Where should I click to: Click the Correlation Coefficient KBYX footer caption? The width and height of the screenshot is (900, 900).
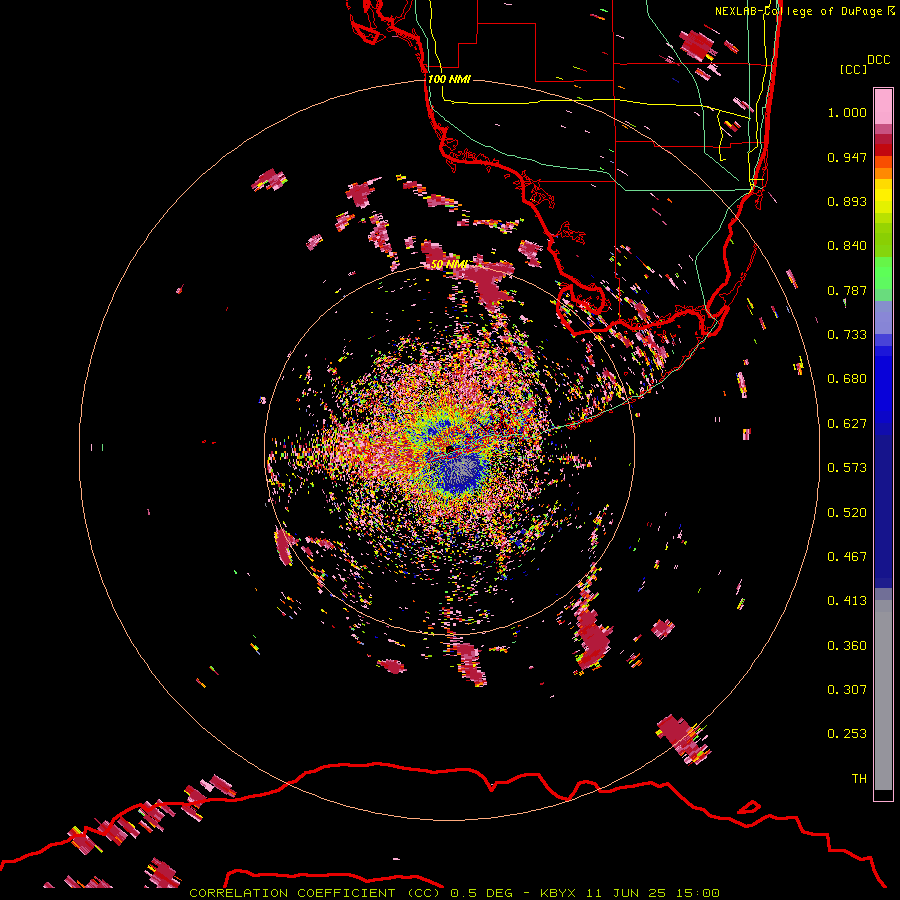[454, 893]
